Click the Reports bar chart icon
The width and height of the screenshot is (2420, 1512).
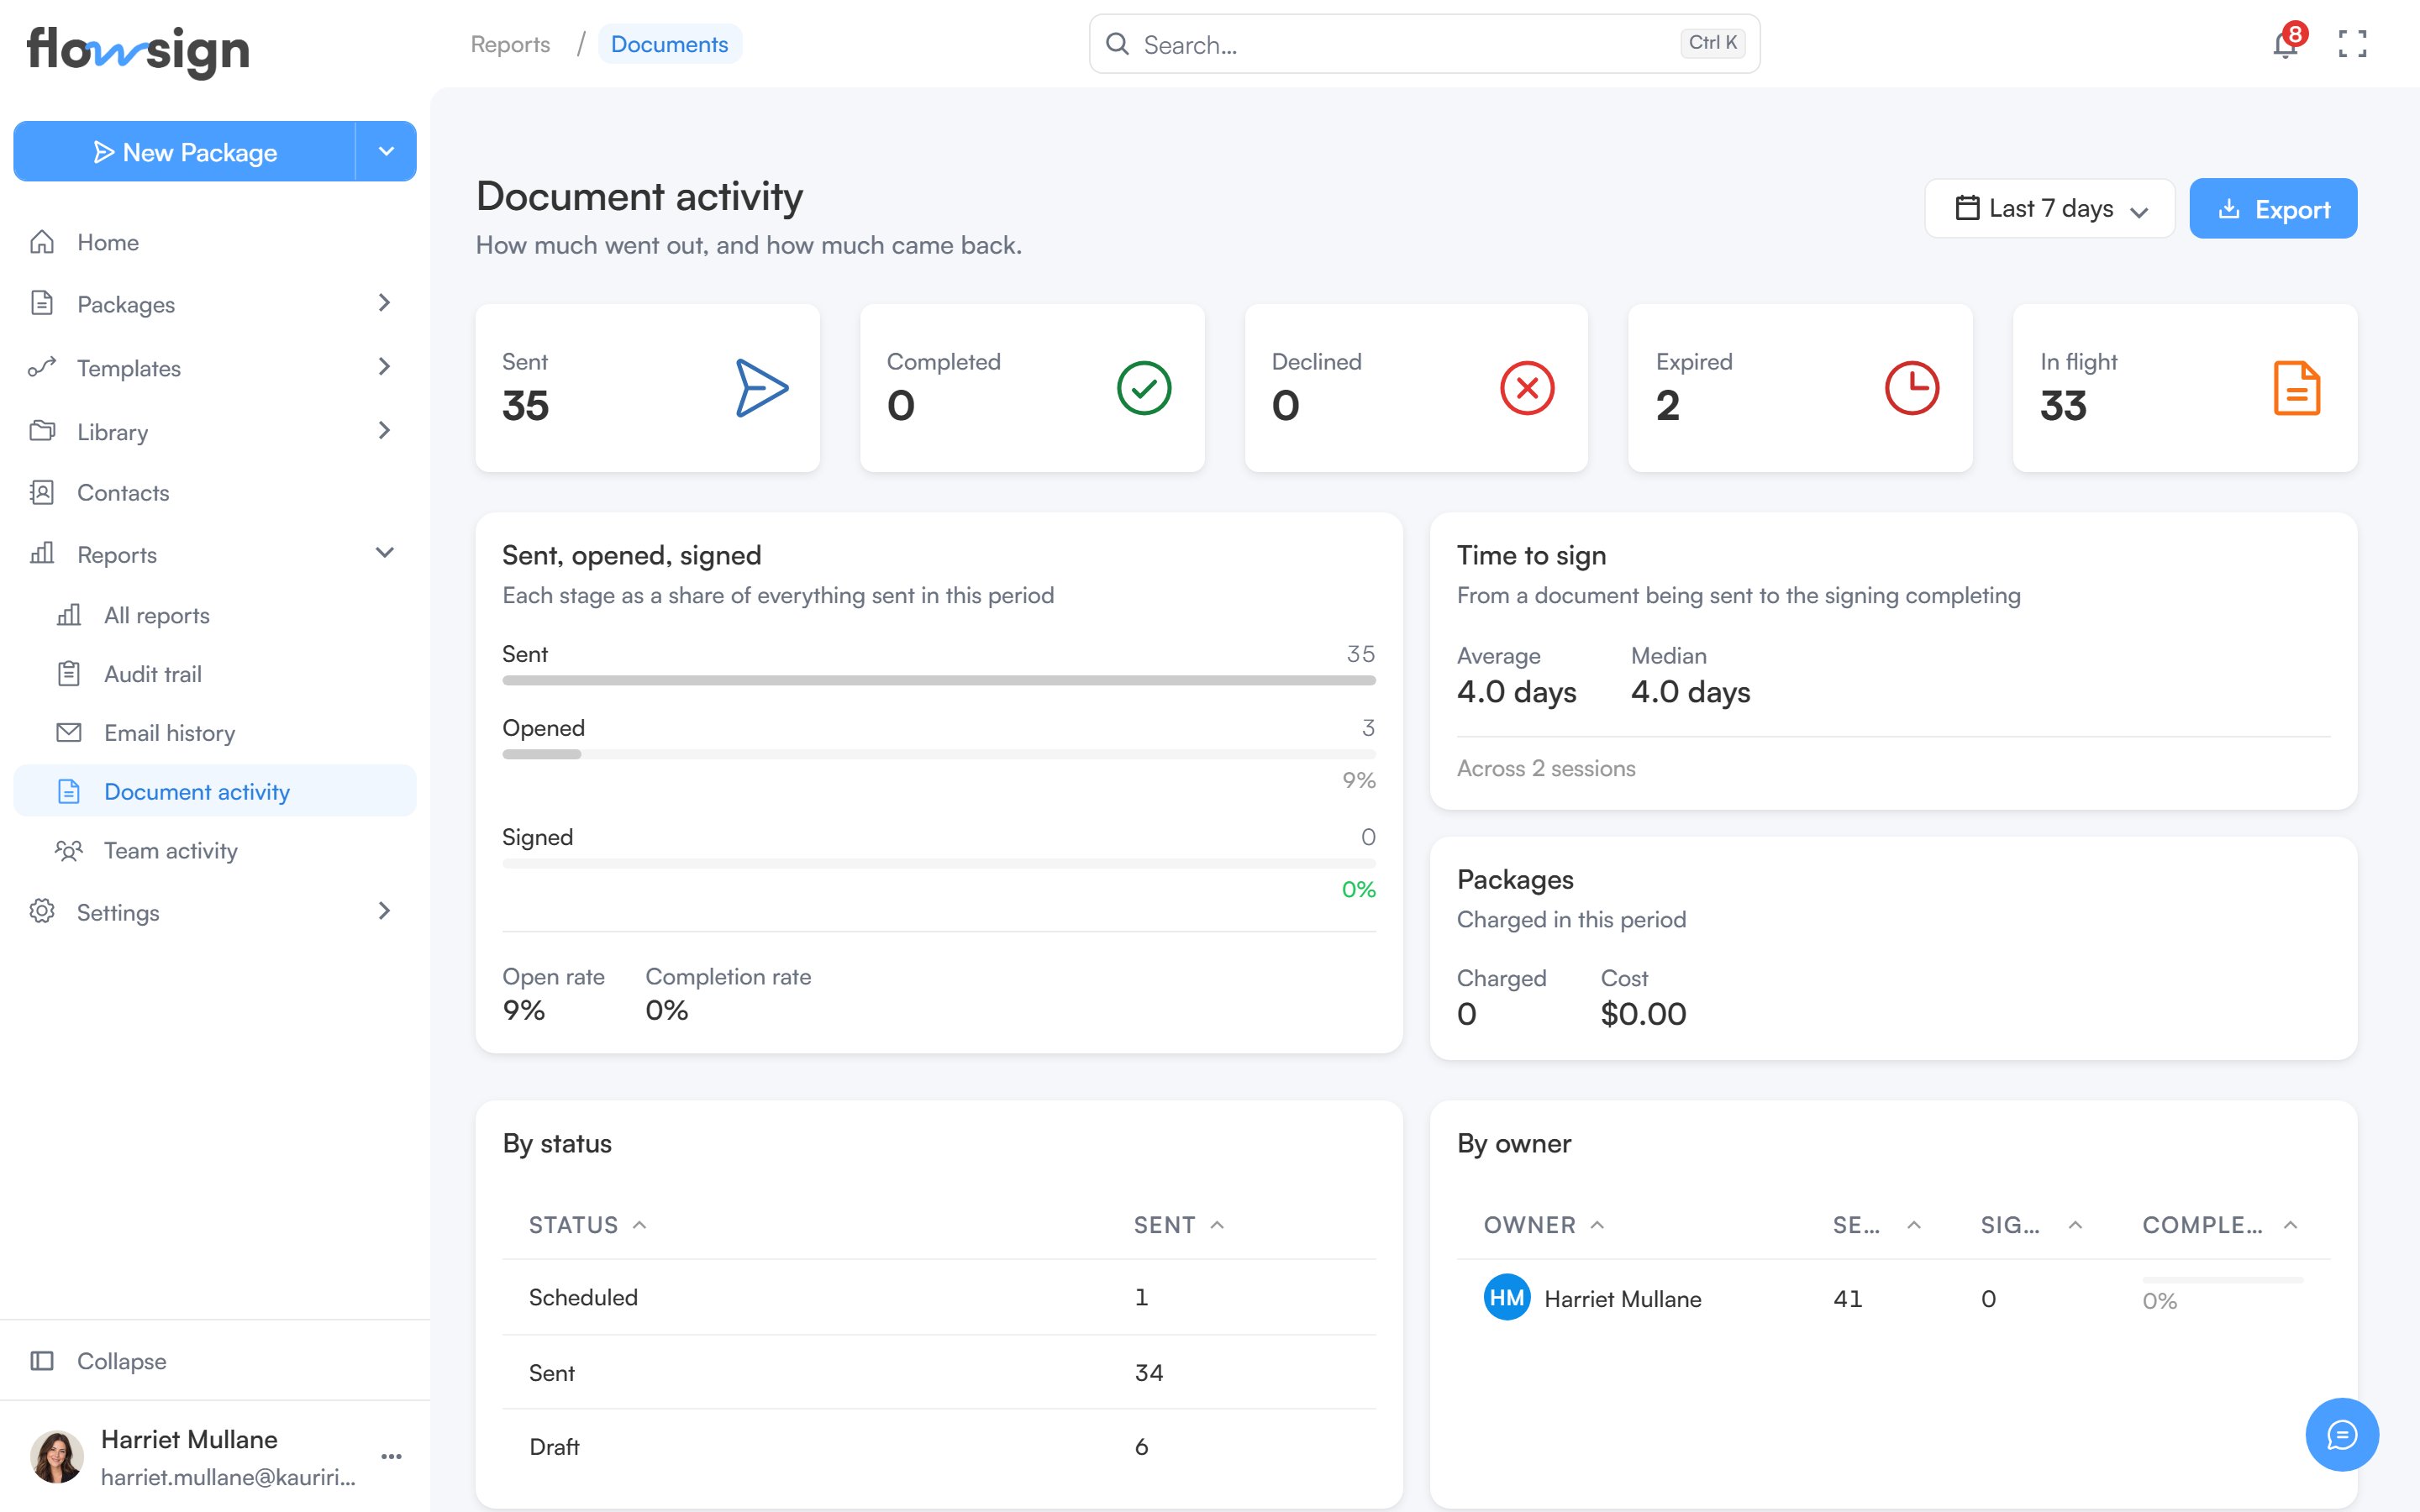point(42,553)
